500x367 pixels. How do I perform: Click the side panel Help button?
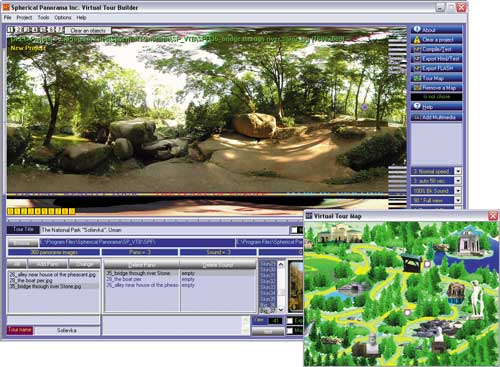[x=437, y=107]
